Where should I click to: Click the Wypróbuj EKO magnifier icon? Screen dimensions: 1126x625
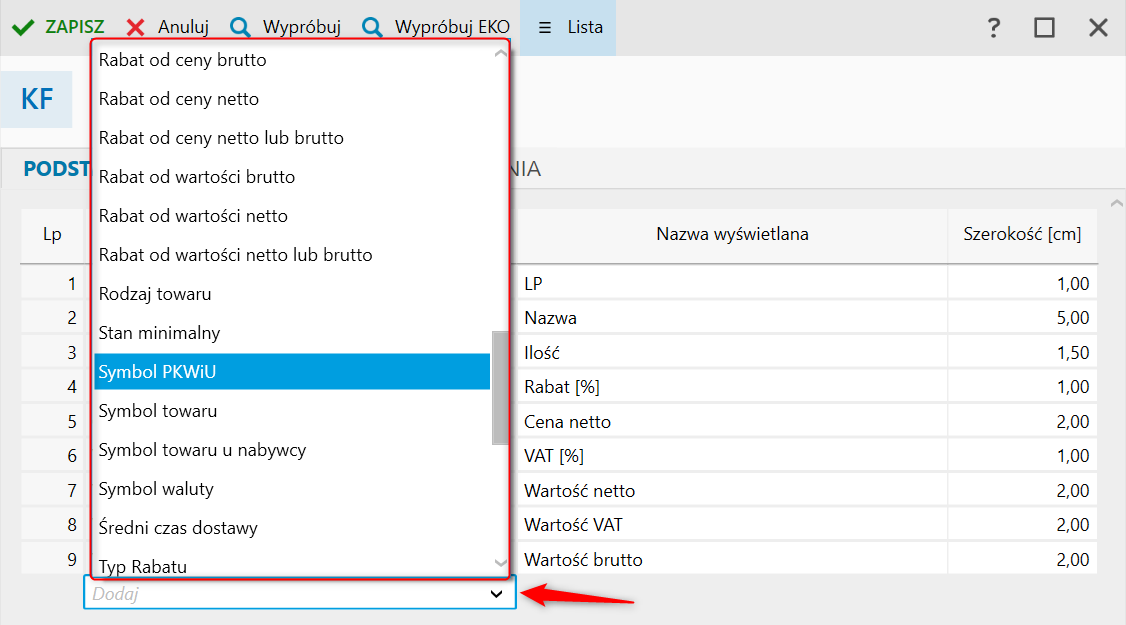[372, 27]
